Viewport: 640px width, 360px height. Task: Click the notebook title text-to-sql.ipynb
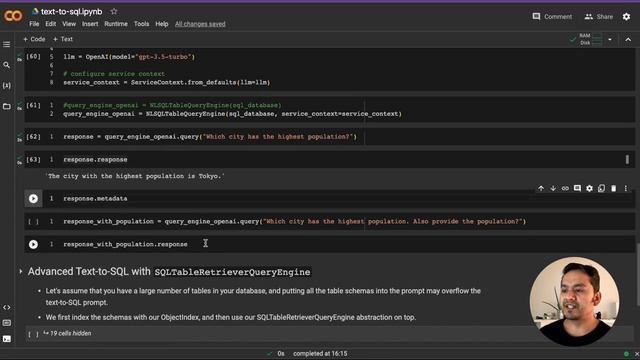tap(71, 12)
